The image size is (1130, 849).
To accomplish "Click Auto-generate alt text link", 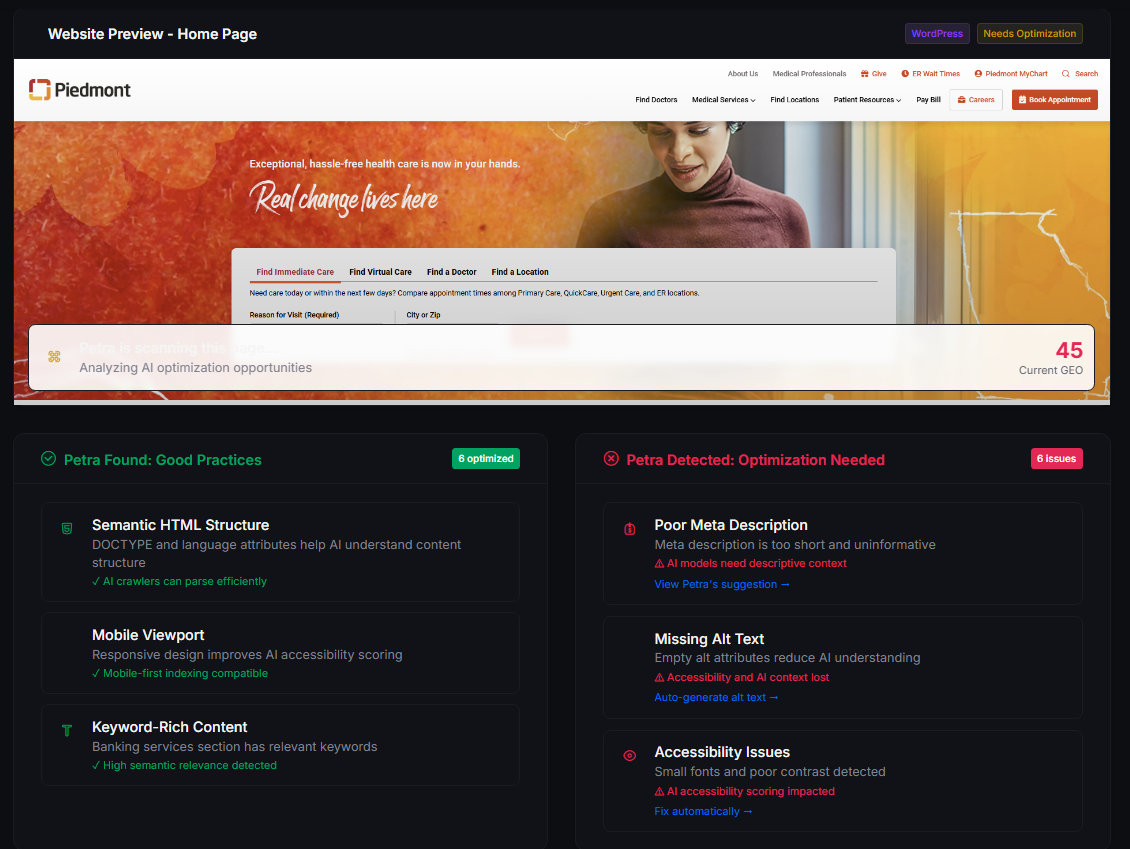I will 716,698.
